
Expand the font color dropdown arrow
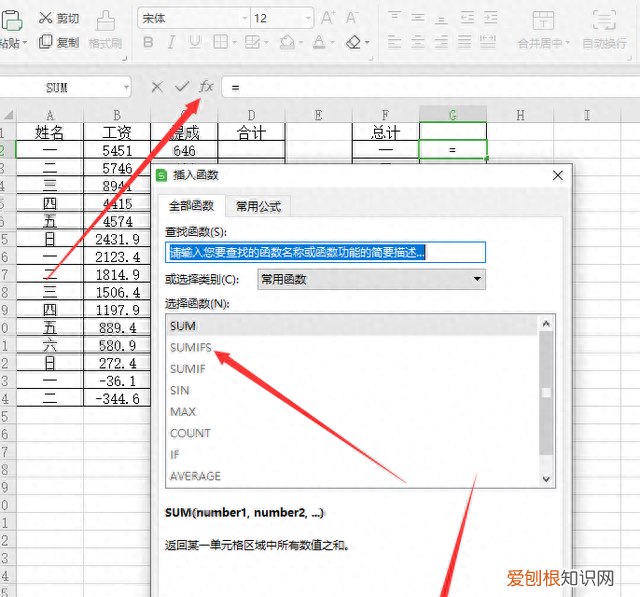point(332,42)
